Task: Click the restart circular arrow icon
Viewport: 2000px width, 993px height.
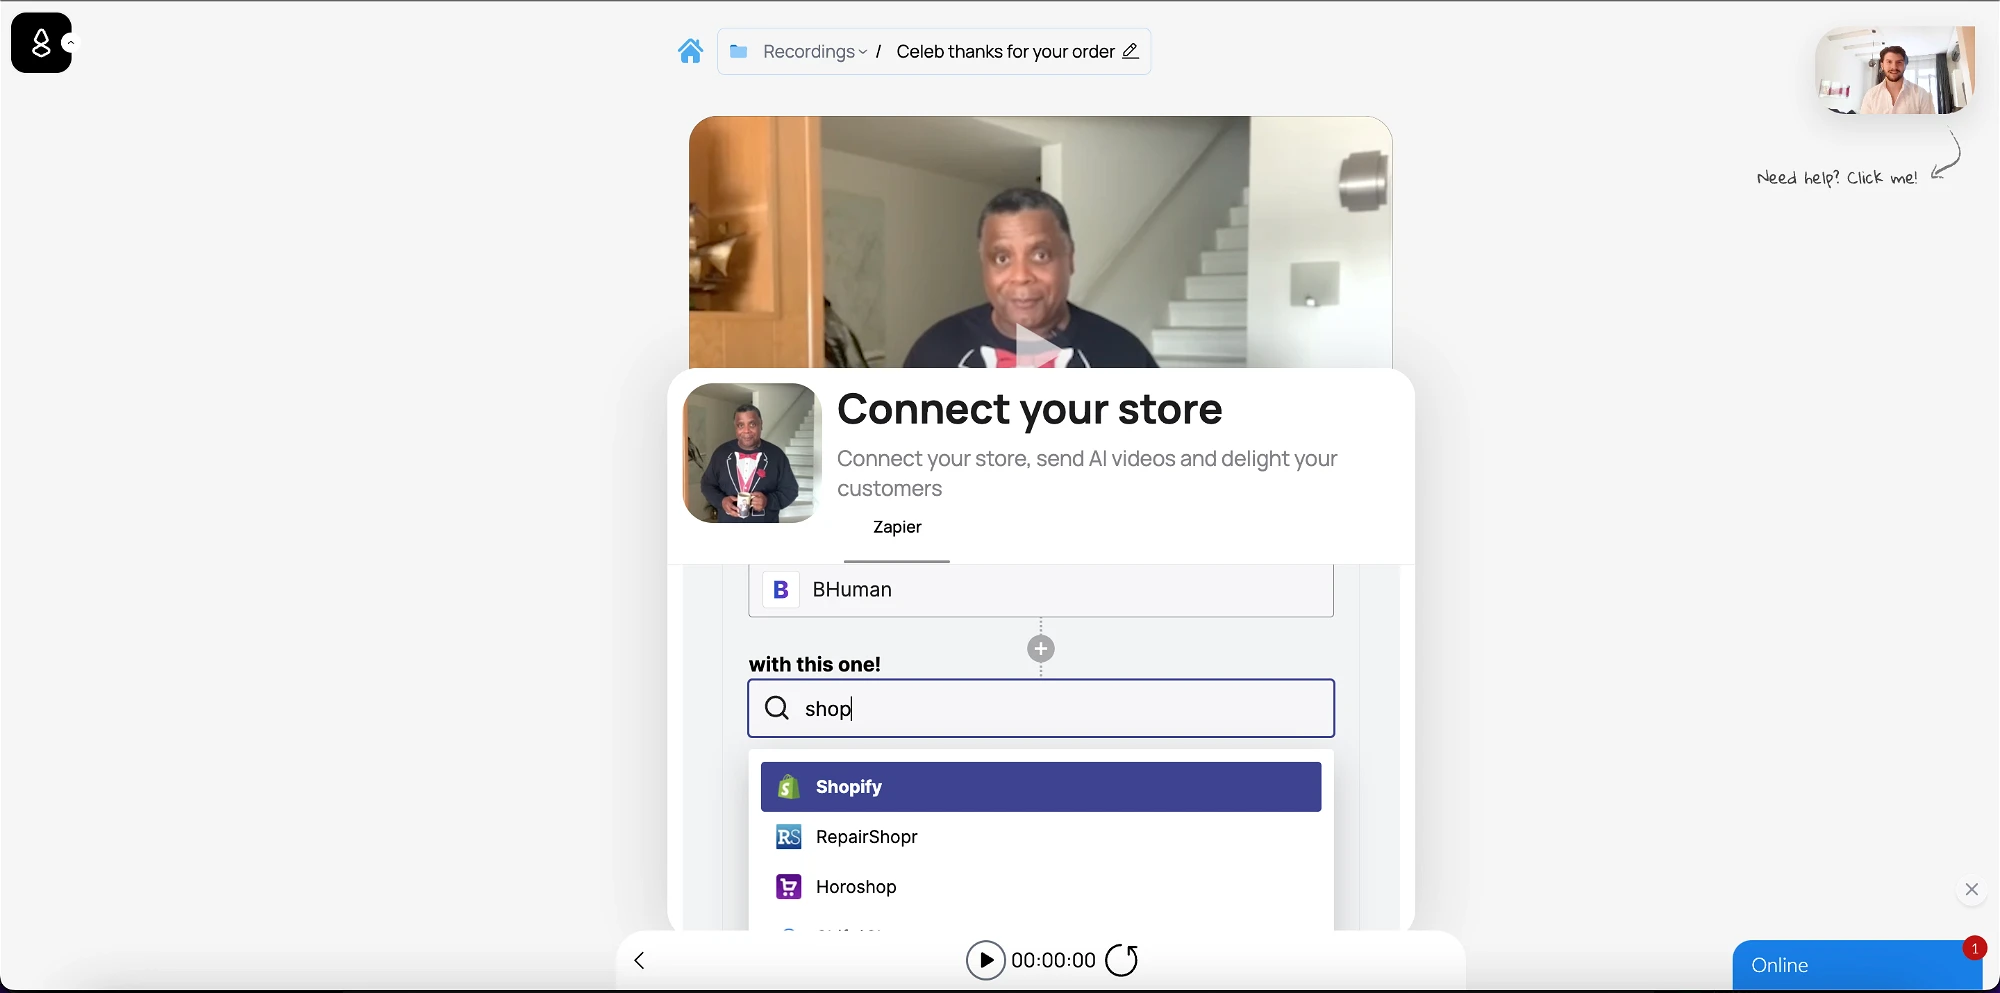Action: tap(1122, 961)
